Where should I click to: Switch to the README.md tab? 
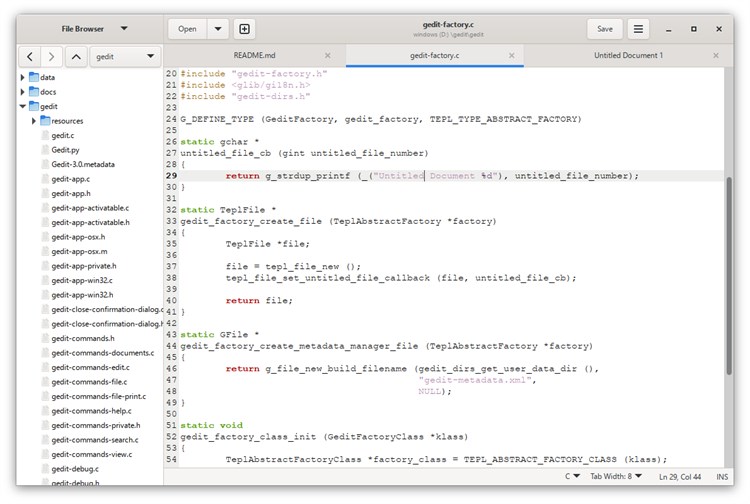click(x=254, y=55)
